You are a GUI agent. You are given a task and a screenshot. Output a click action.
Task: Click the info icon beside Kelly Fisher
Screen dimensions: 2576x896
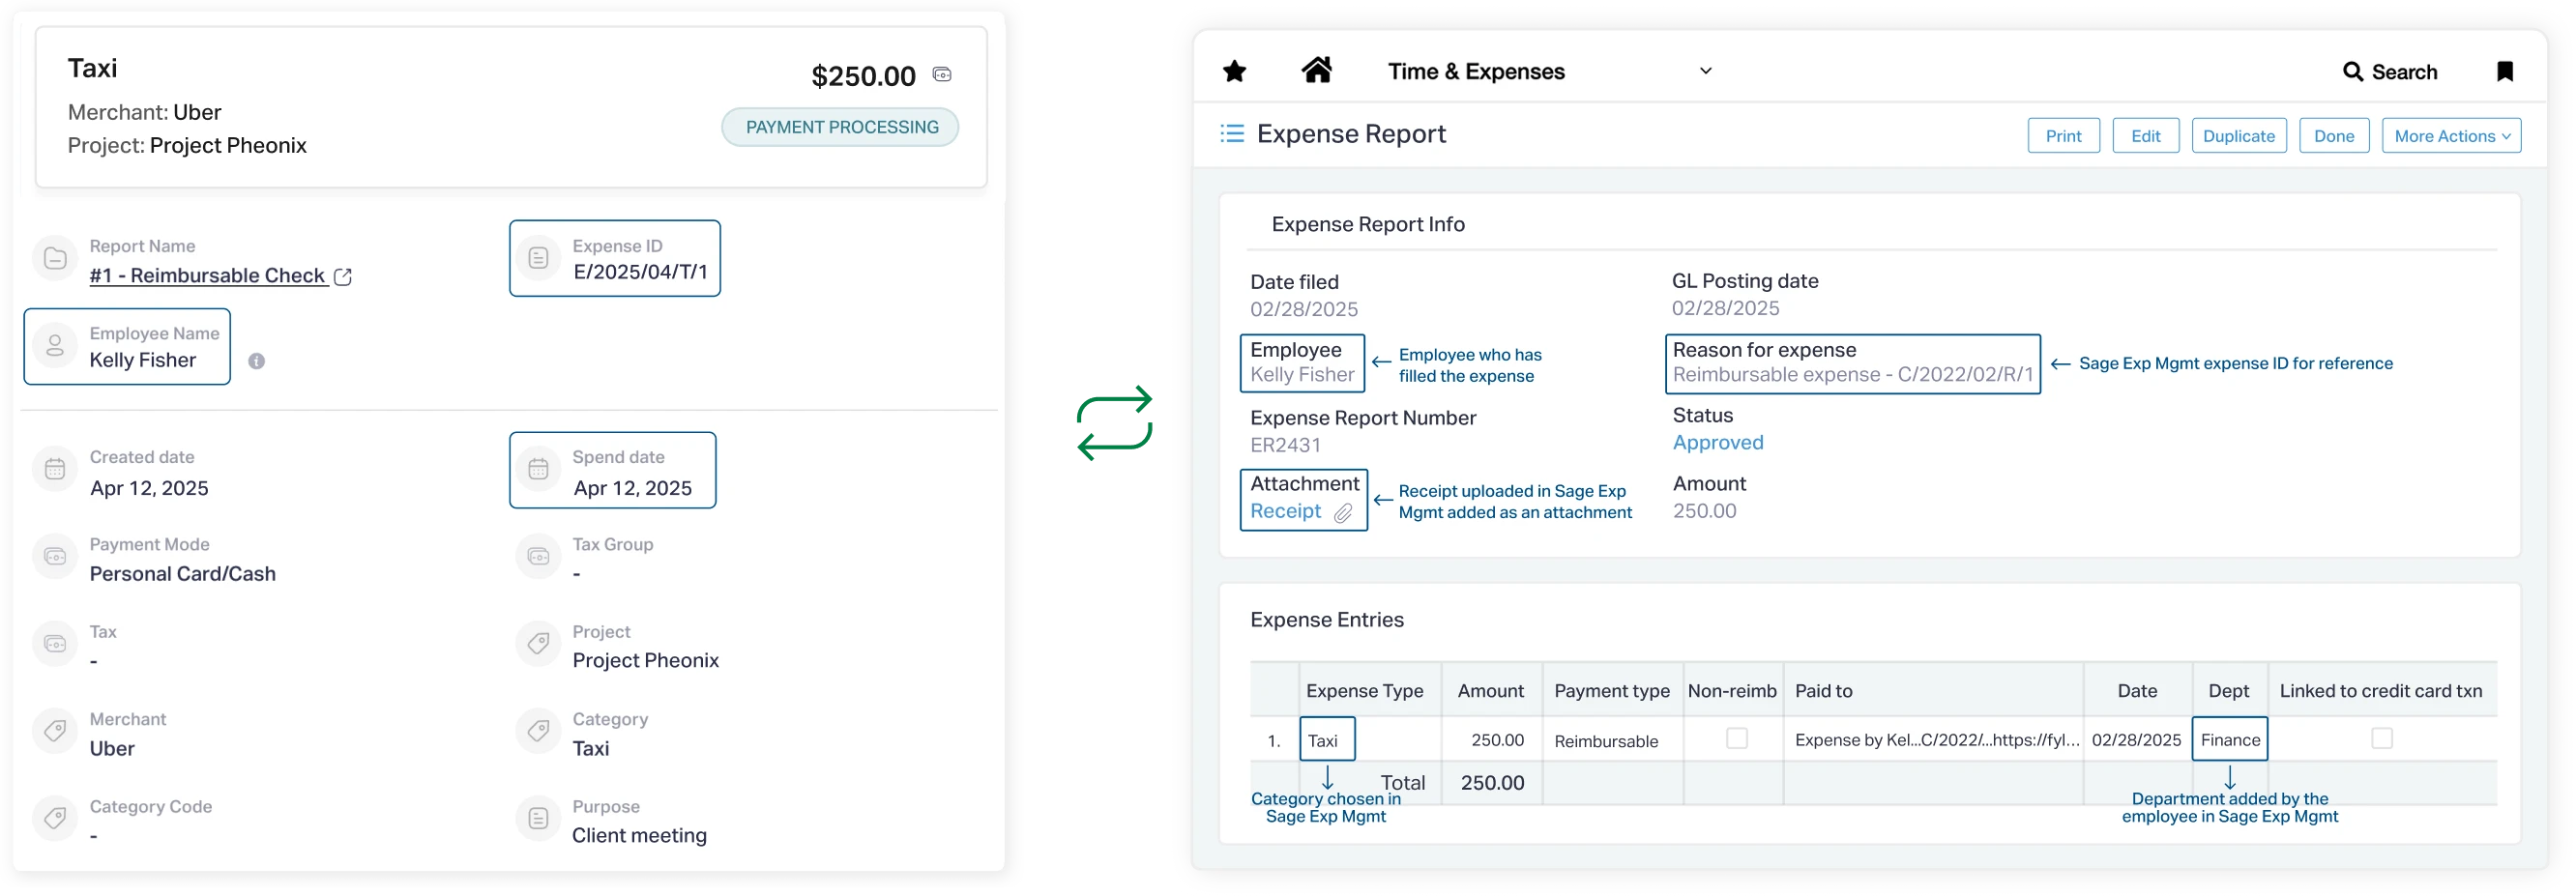257,361
